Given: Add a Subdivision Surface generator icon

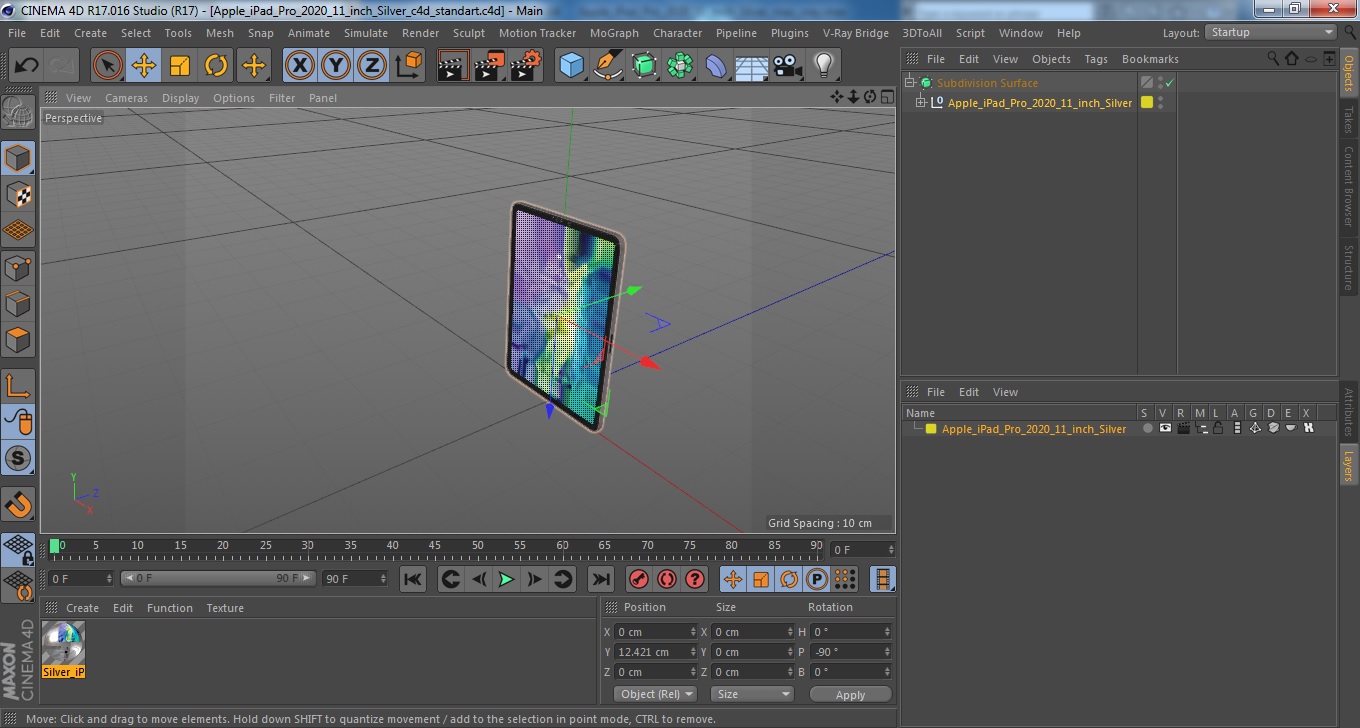Looking at the screenshot, I should [644, 66].
